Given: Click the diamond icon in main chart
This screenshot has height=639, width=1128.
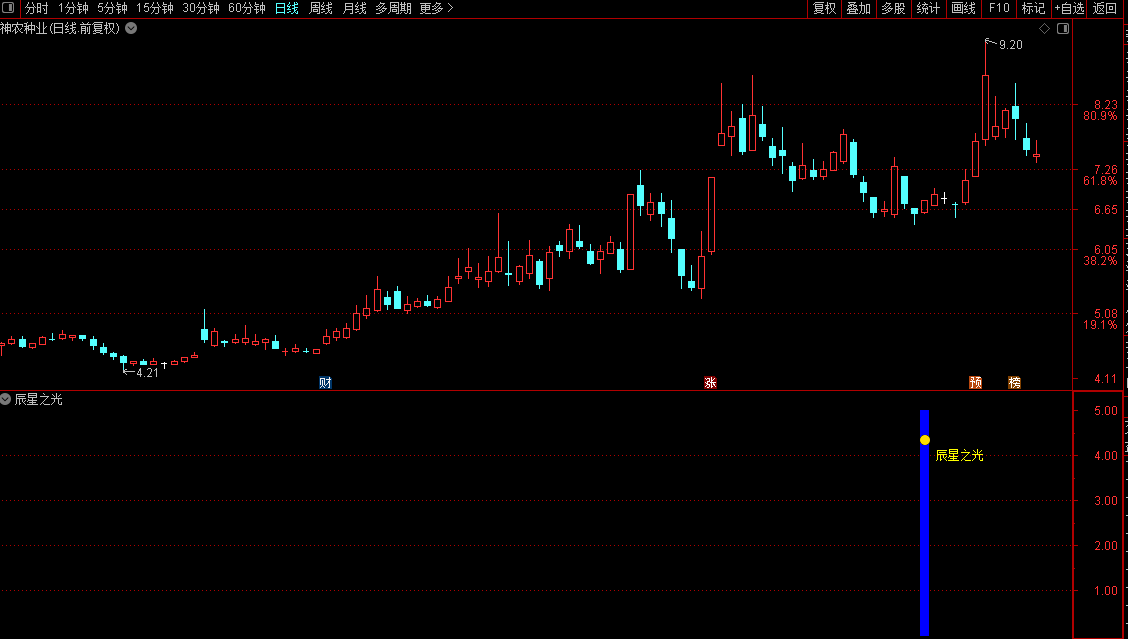Looking at the screenshot, I should coord(1045,28).
